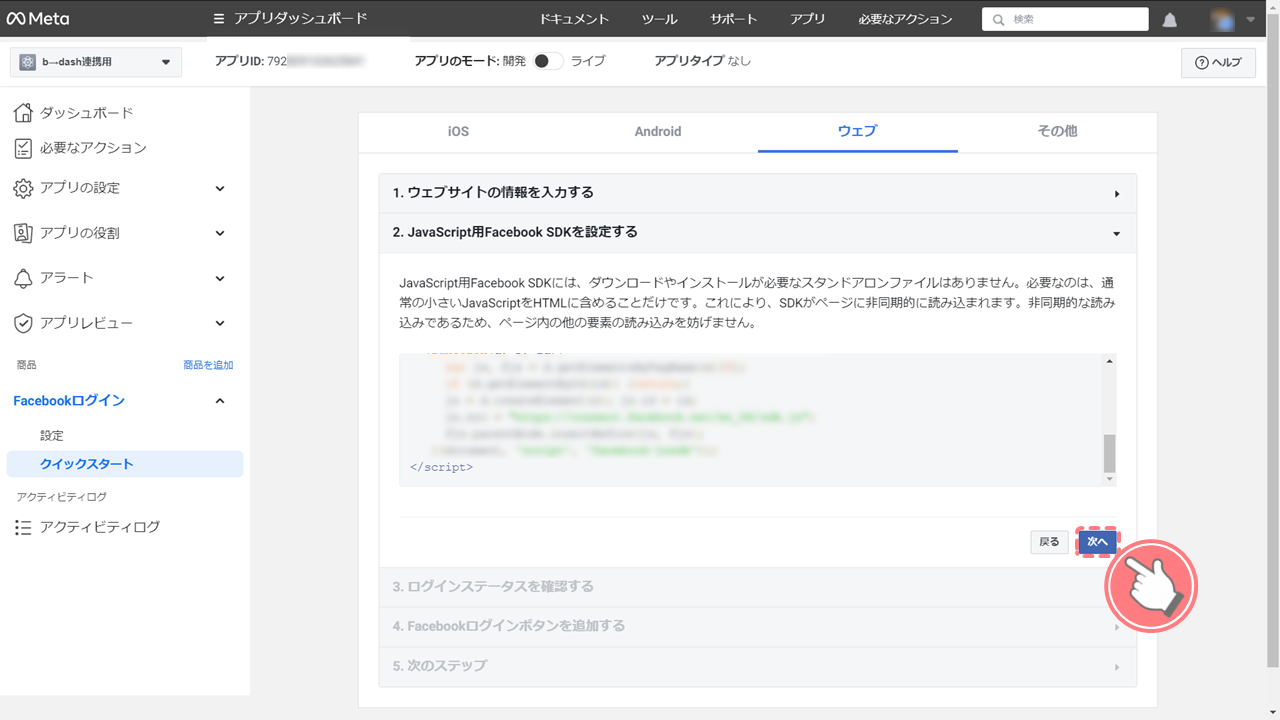
Task: Click the ヘルプ button
Action: [x=1218, y=62]
